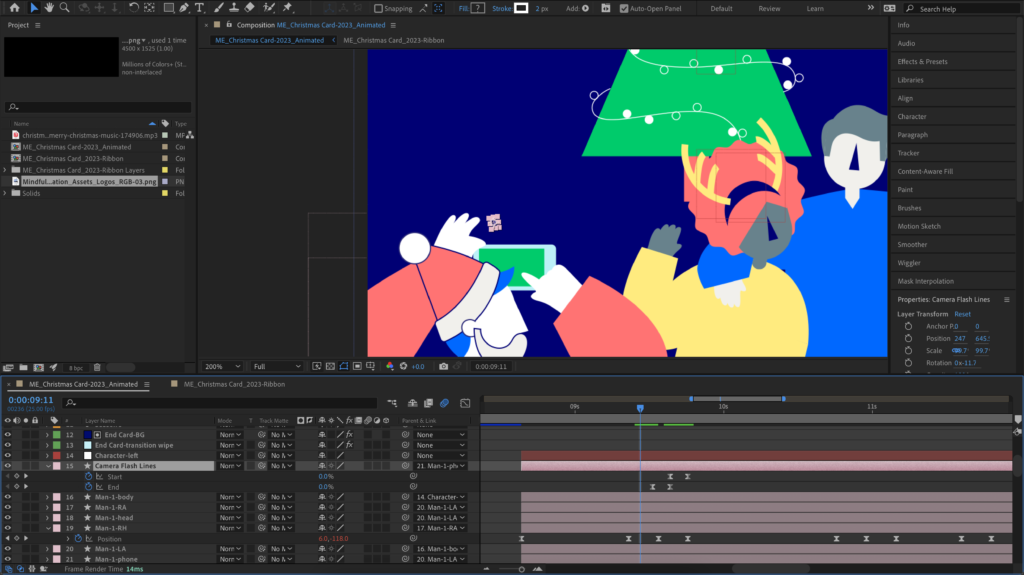This screenshot has width=1024, height=575.
Task: Click the timeline zoom slider at bottom
Action: [x=521, y=569]
